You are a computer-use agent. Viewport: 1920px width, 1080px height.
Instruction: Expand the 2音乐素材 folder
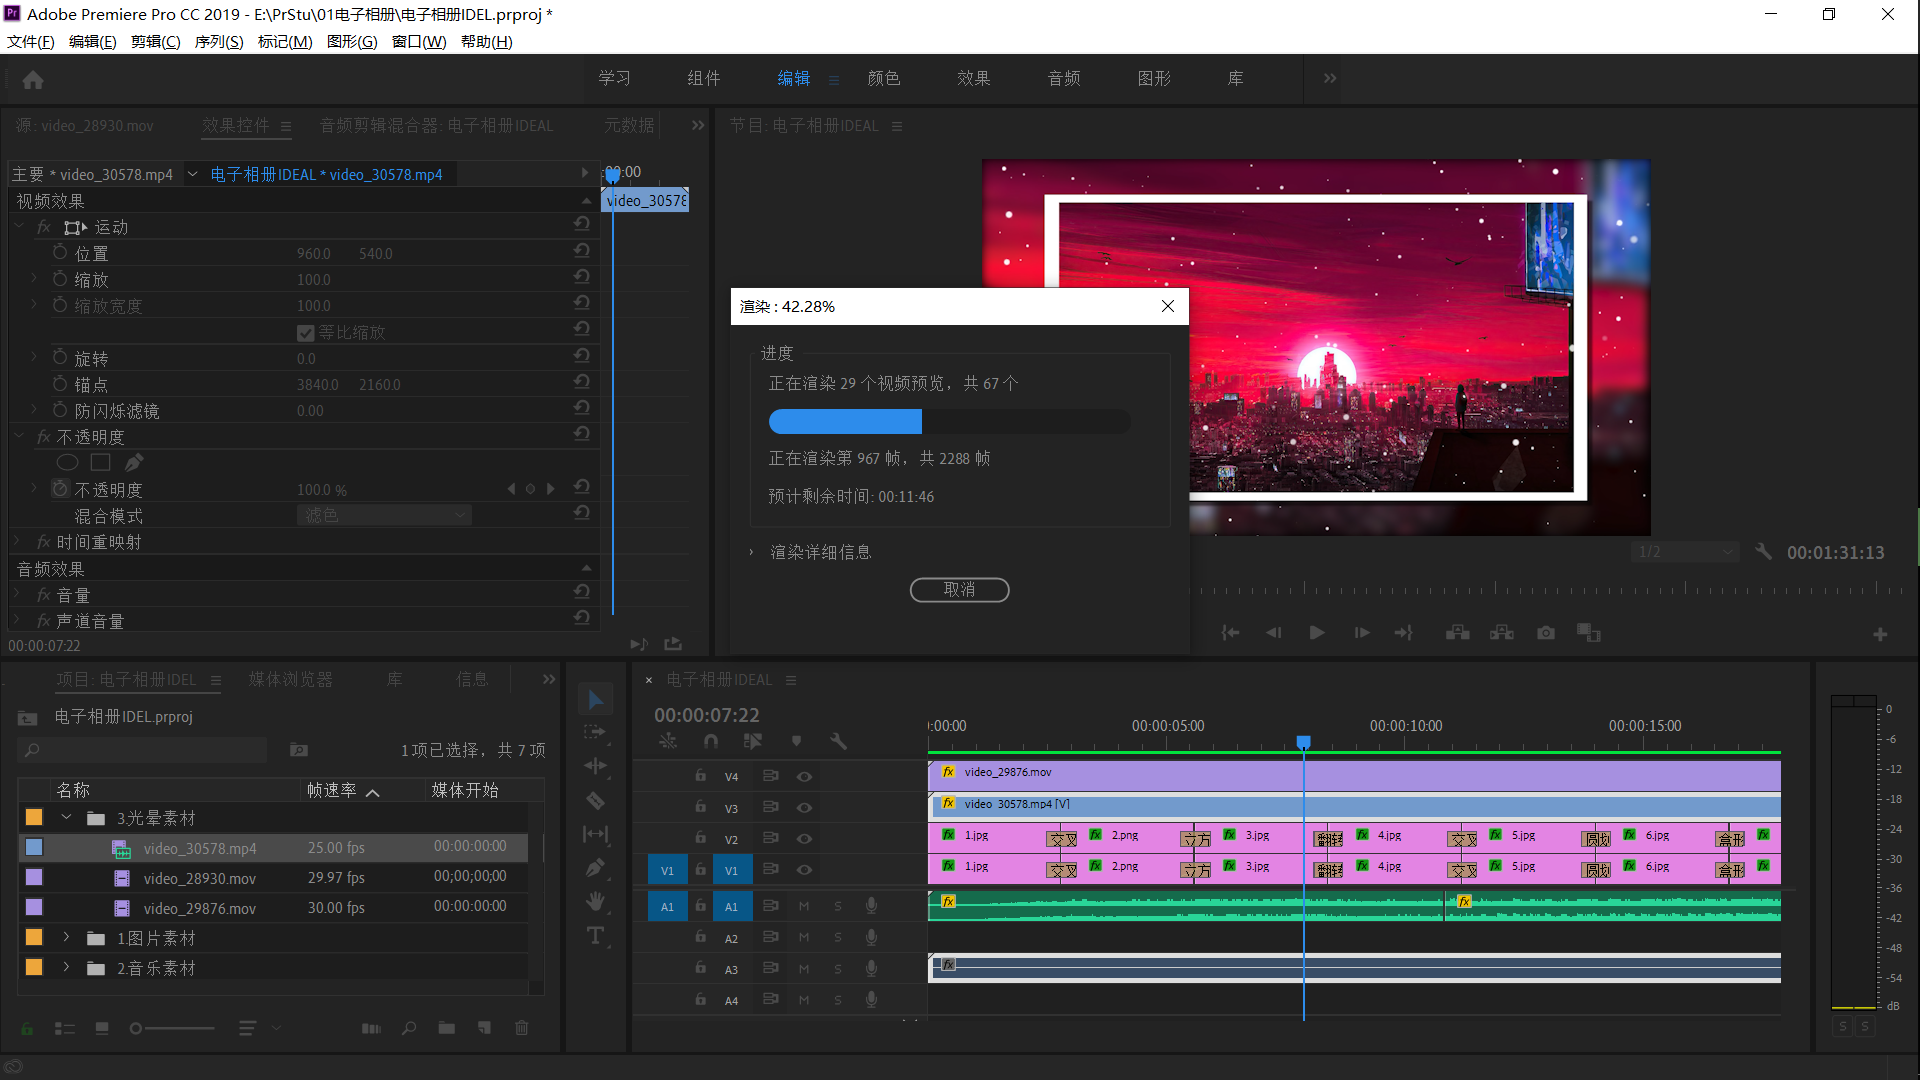[x=66, y=968]
